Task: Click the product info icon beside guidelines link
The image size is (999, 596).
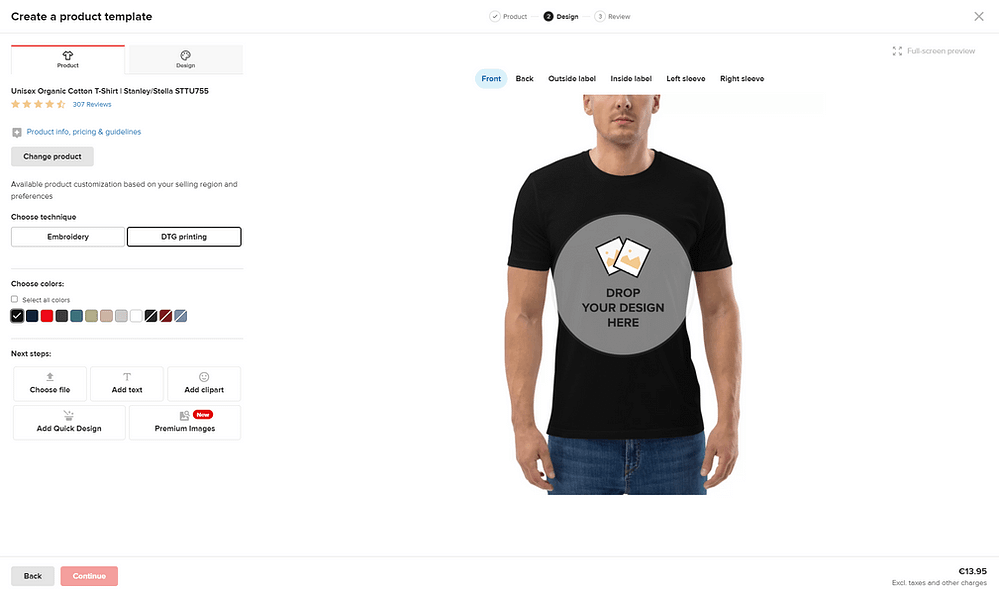Action: [x=17, y=133]
